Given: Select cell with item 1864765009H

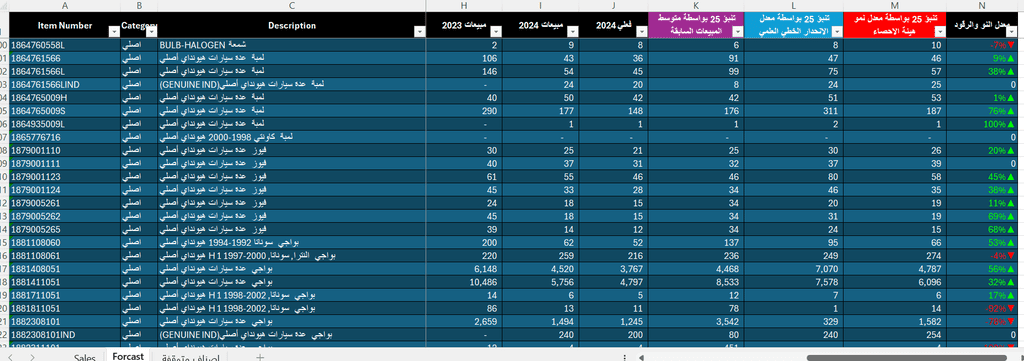Looking at the screenshot, I should point(64,97).
